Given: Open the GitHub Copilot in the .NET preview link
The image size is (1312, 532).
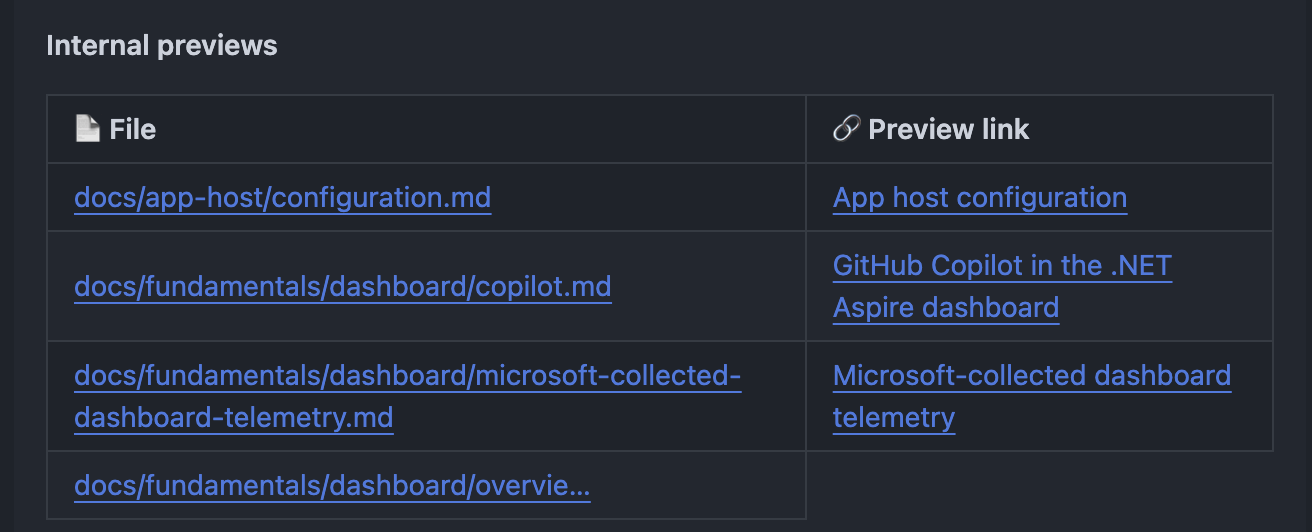Looking at the screenshot, I should (1002, 266).
